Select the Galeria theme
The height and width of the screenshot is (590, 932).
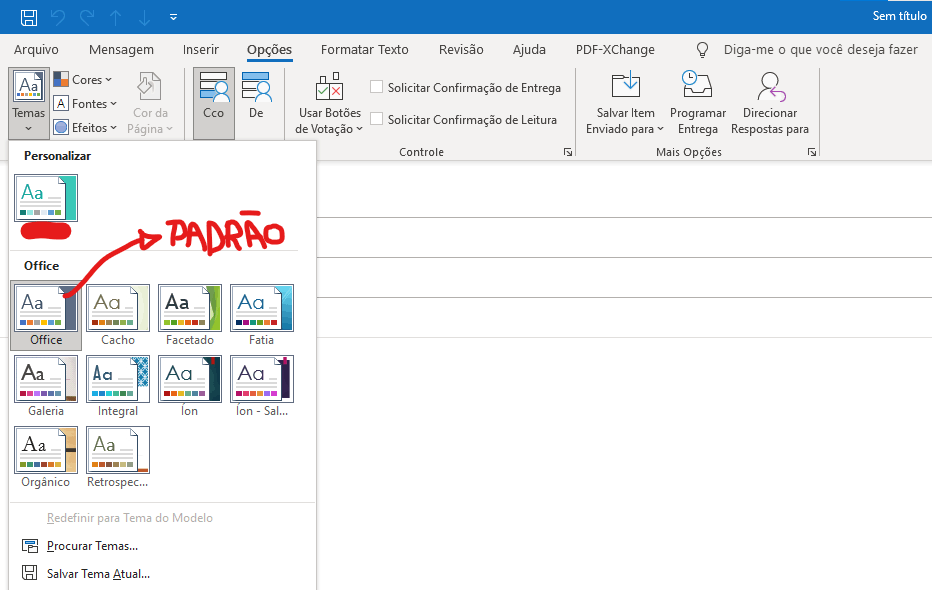click(46, 387)
